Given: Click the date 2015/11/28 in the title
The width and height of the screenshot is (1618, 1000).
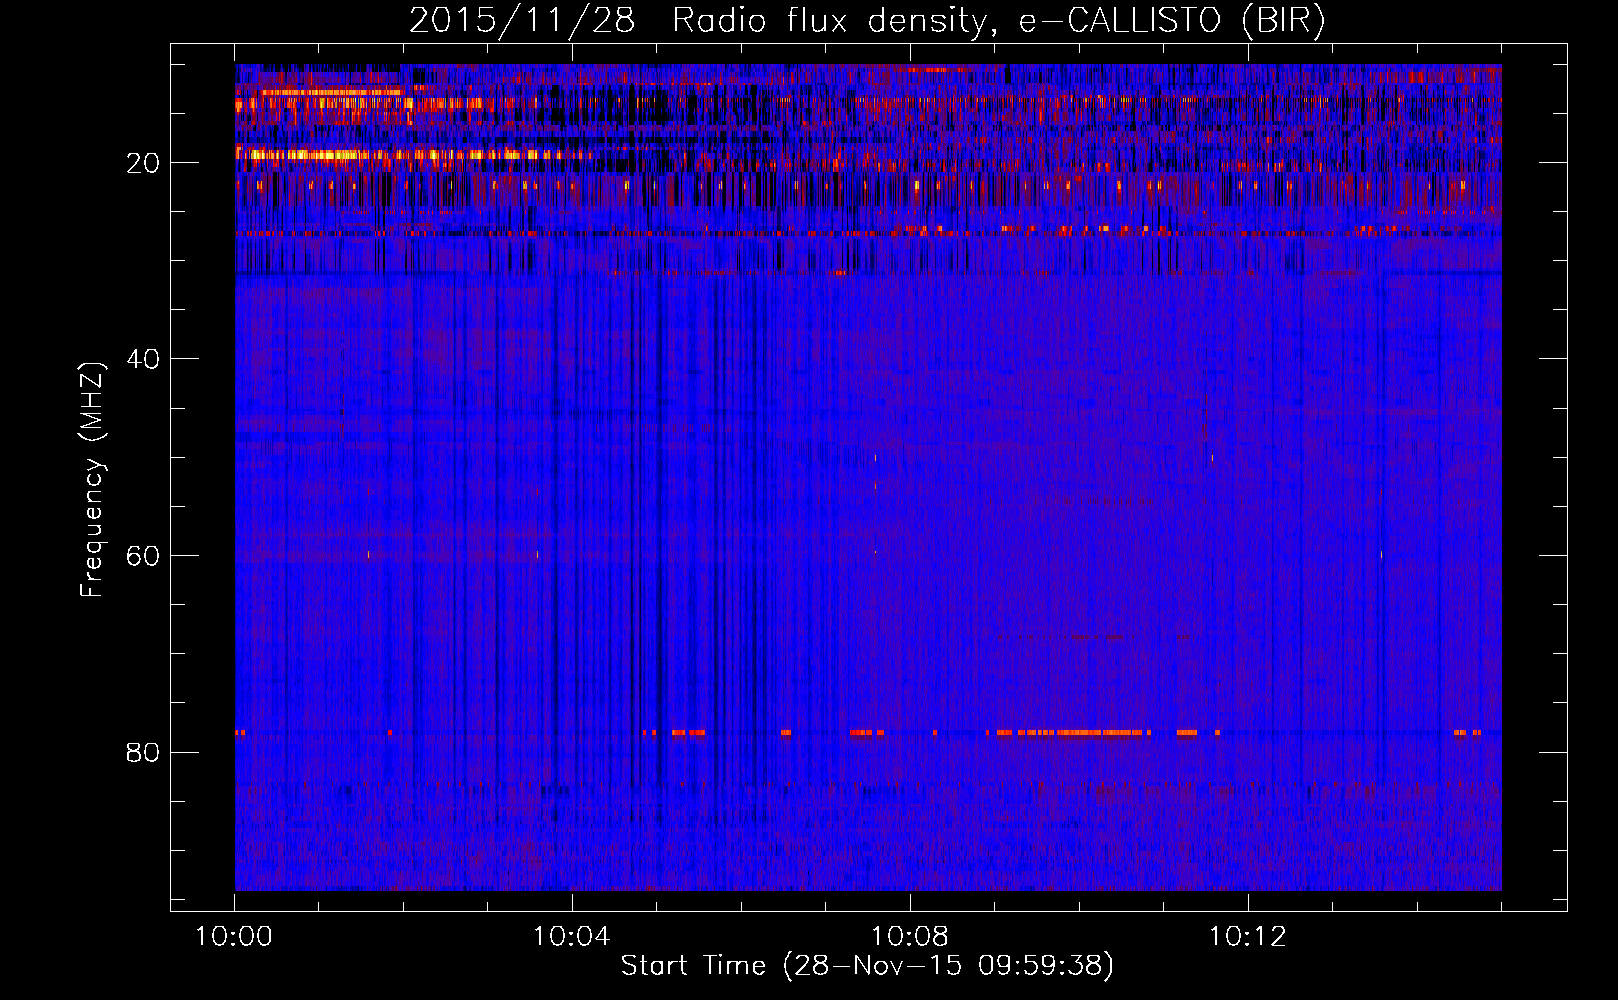Looking at the screenshot, I should point(521,20).
